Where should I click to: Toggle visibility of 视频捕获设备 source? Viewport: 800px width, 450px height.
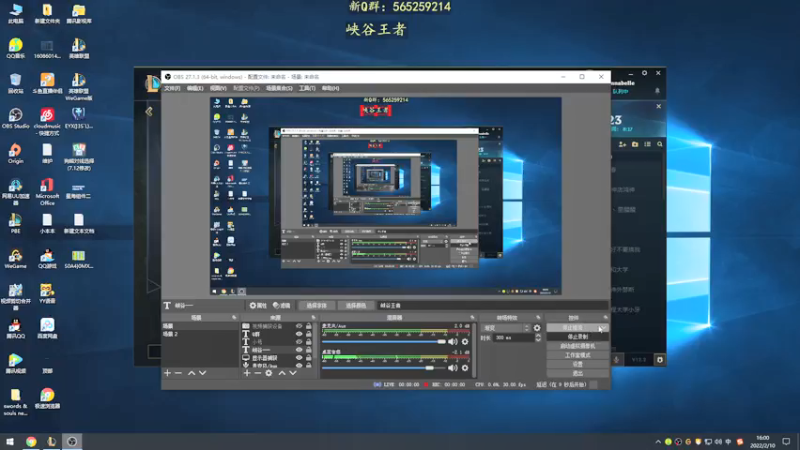pyautogui.click(x=299, y=326)
